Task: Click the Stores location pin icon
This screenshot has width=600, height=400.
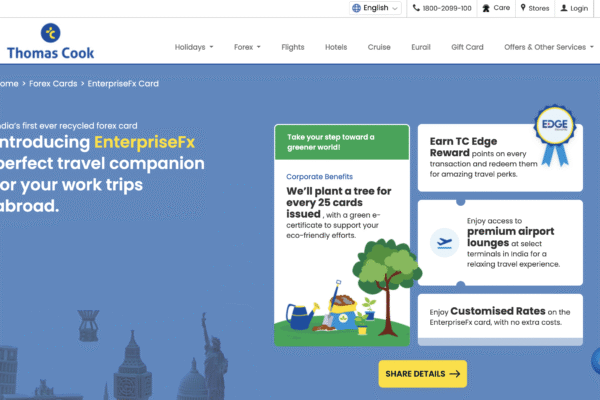Action: (523, 8)
